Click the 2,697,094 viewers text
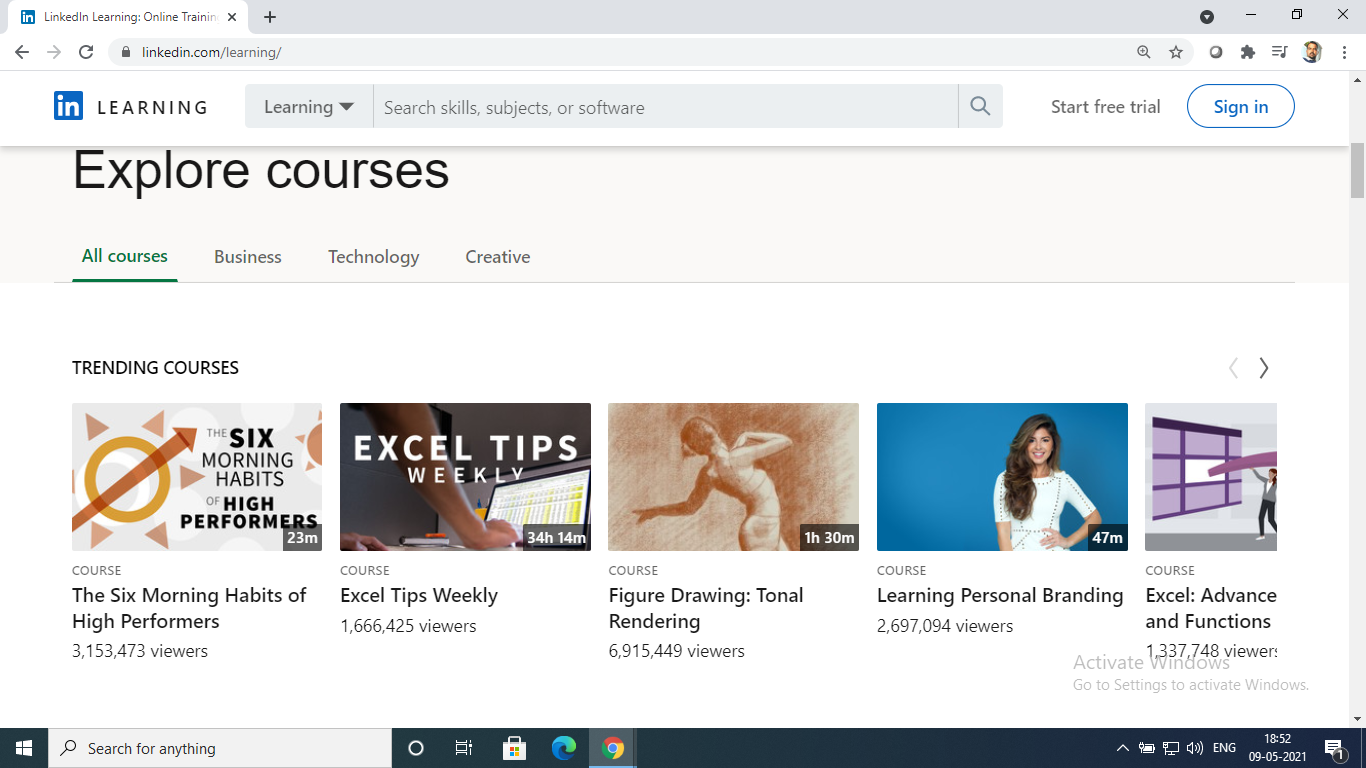Image resolution: width=1366 pixels, height=768 pixels. [945, 626]
